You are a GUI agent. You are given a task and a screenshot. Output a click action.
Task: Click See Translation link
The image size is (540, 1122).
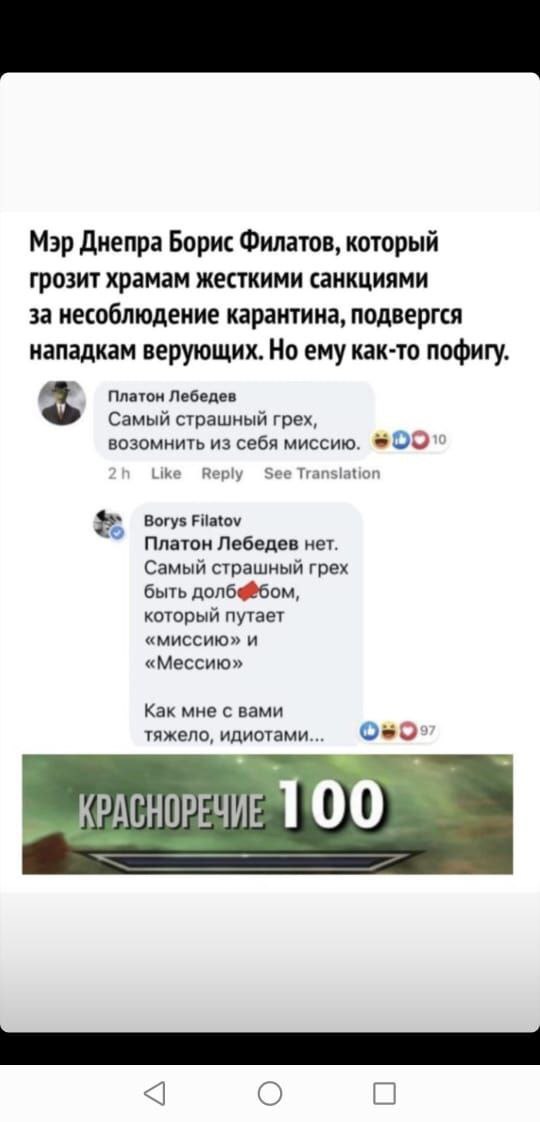tap(323, 474)
